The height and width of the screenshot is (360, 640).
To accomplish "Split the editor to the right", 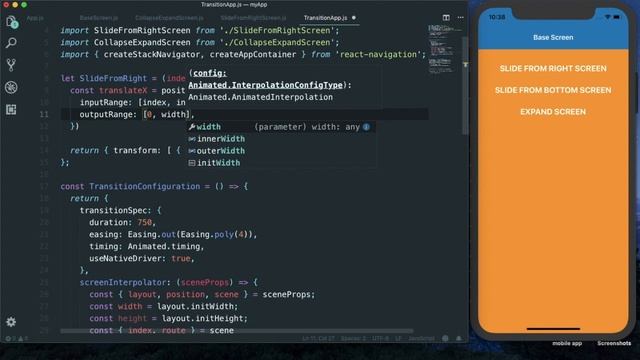I will coord(446,18).
